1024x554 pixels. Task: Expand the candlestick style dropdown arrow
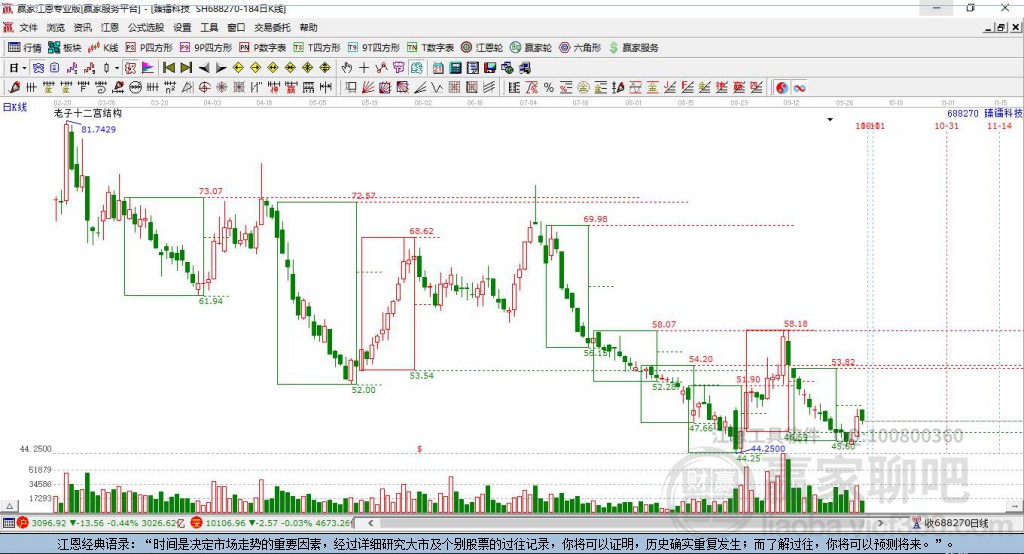(117, 68)
